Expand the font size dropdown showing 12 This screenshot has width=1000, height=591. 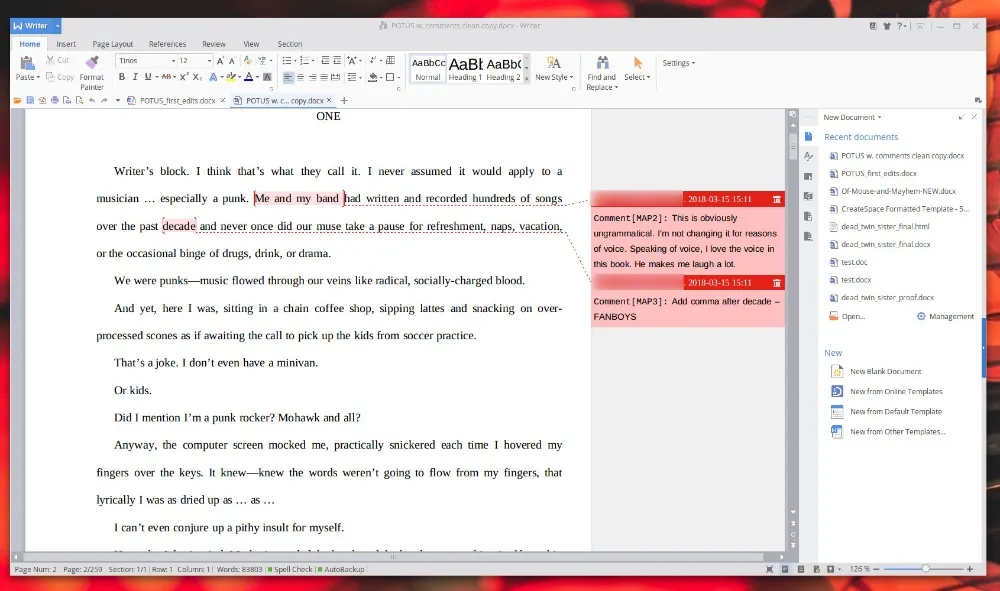coord(208,61)
